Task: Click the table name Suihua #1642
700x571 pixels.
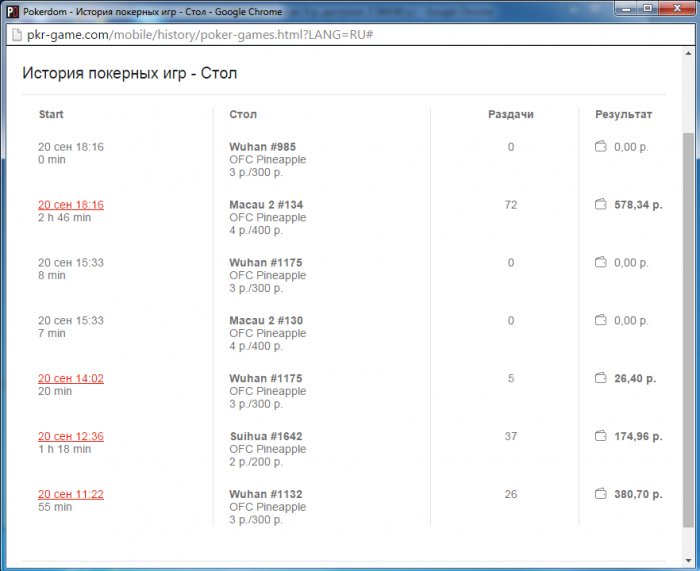Action: point(266,436)
